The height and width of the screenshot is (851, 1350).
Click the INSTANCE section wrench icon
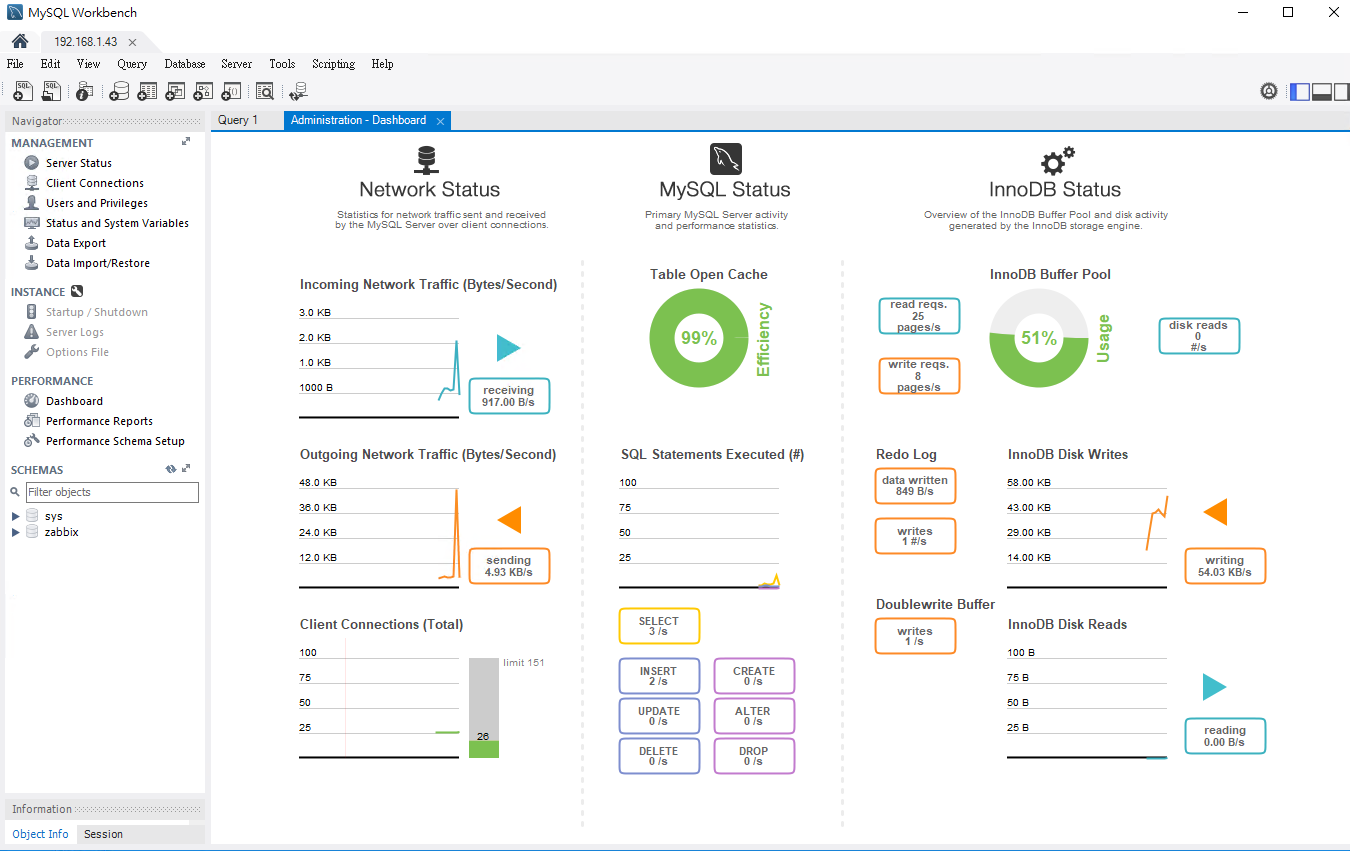click(x=76, y=292)
